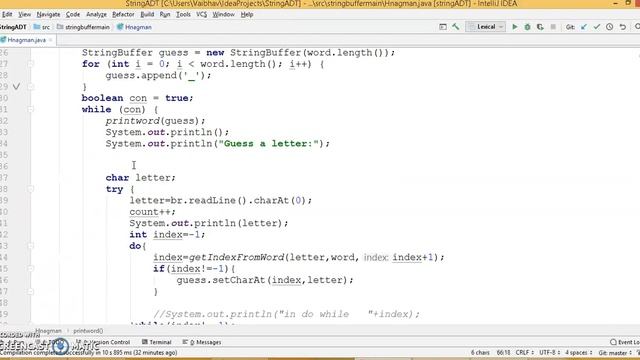Click the check mark gutter icon line 29
Image resolution: width=640 pixels, height=360 pixels.
pyautogui.click(x=16, y=87)
